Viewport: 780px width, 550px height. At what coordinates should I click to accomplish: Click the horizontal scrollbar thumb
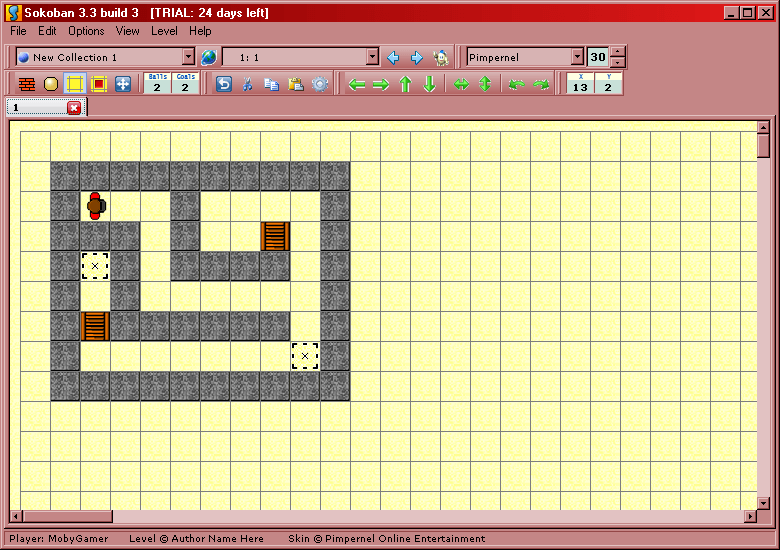[68, 516]
